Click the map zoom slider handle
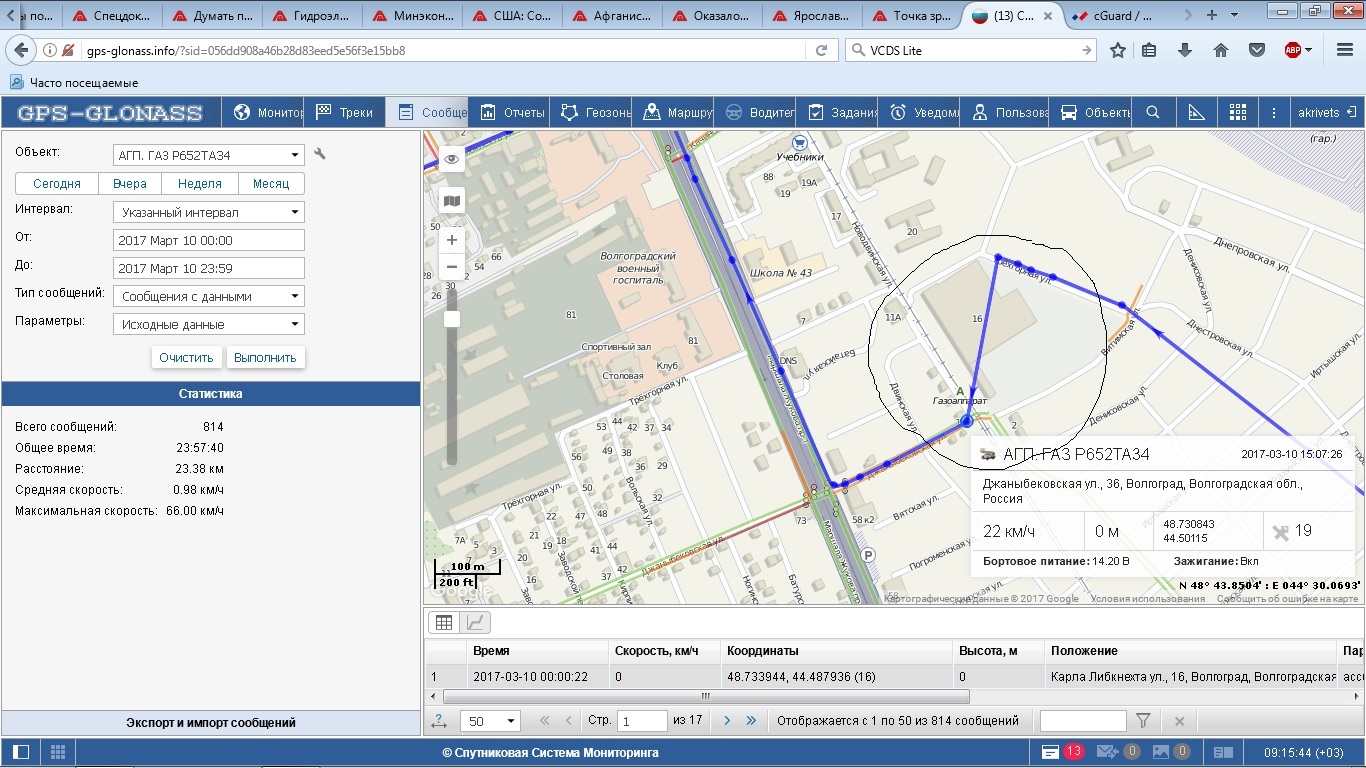The width and height of the screenshot is (1366, 768). click(452, 319)
